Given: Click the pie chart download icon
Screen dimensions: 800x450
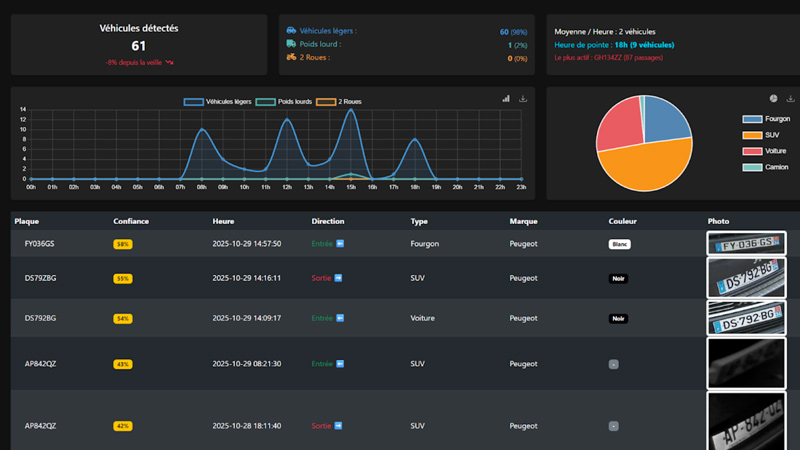Looking at the screenshot, I should tap(791, 99).
